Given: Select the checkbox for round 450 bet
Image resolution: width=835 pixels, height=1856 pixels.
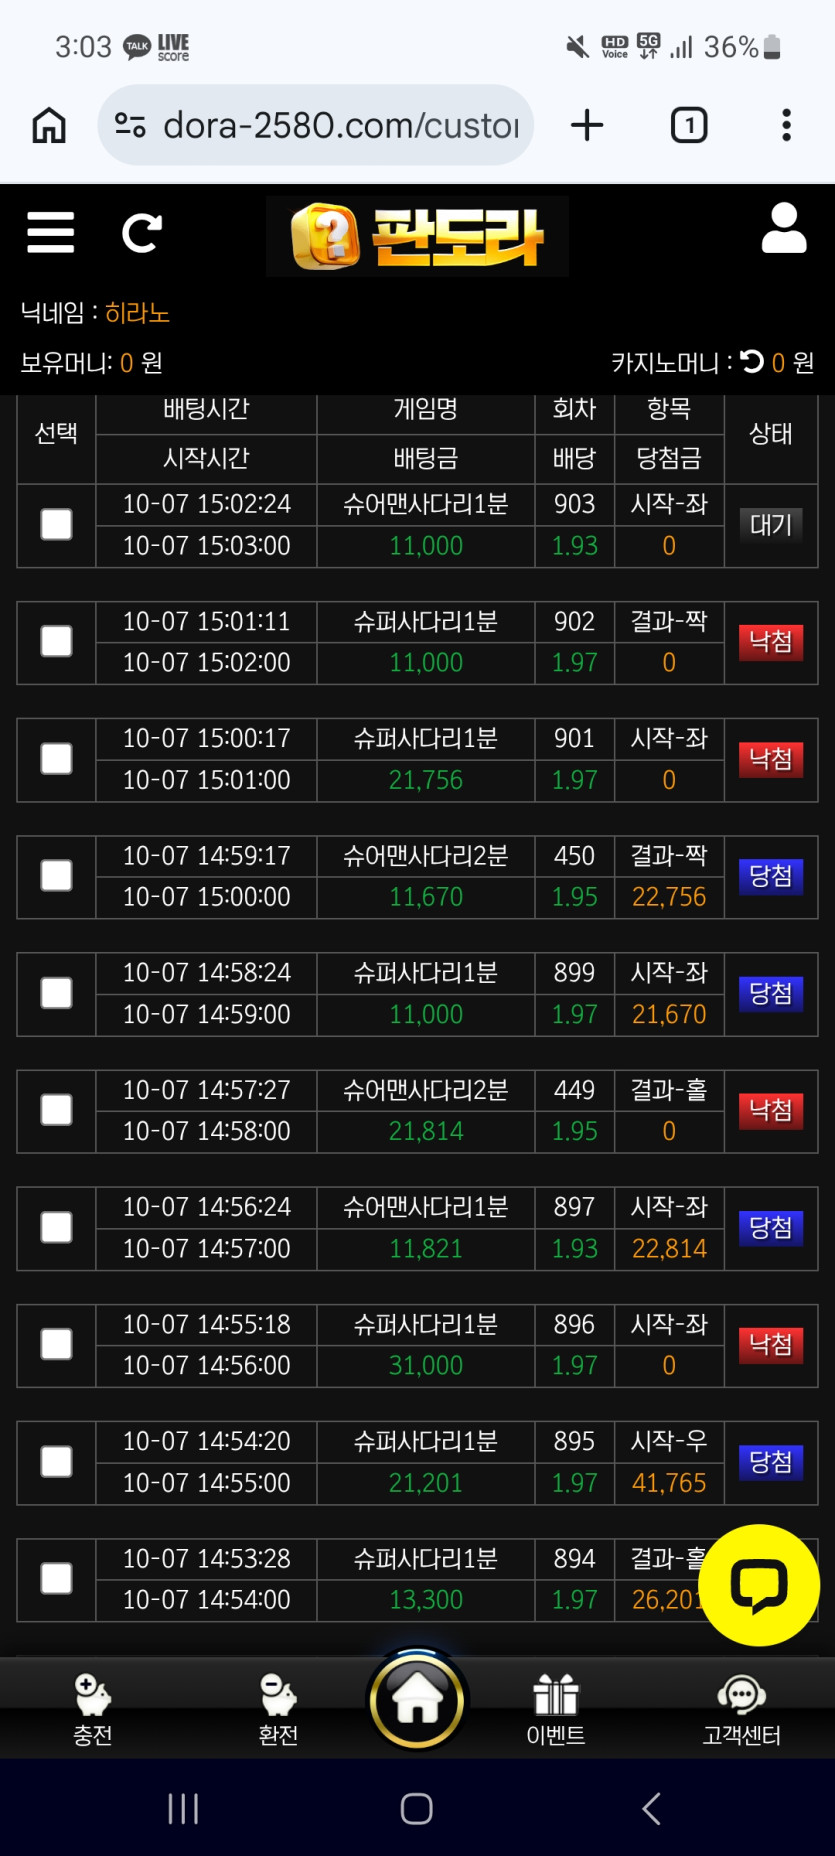Looking at the screenshot, I should click(56, 875).
